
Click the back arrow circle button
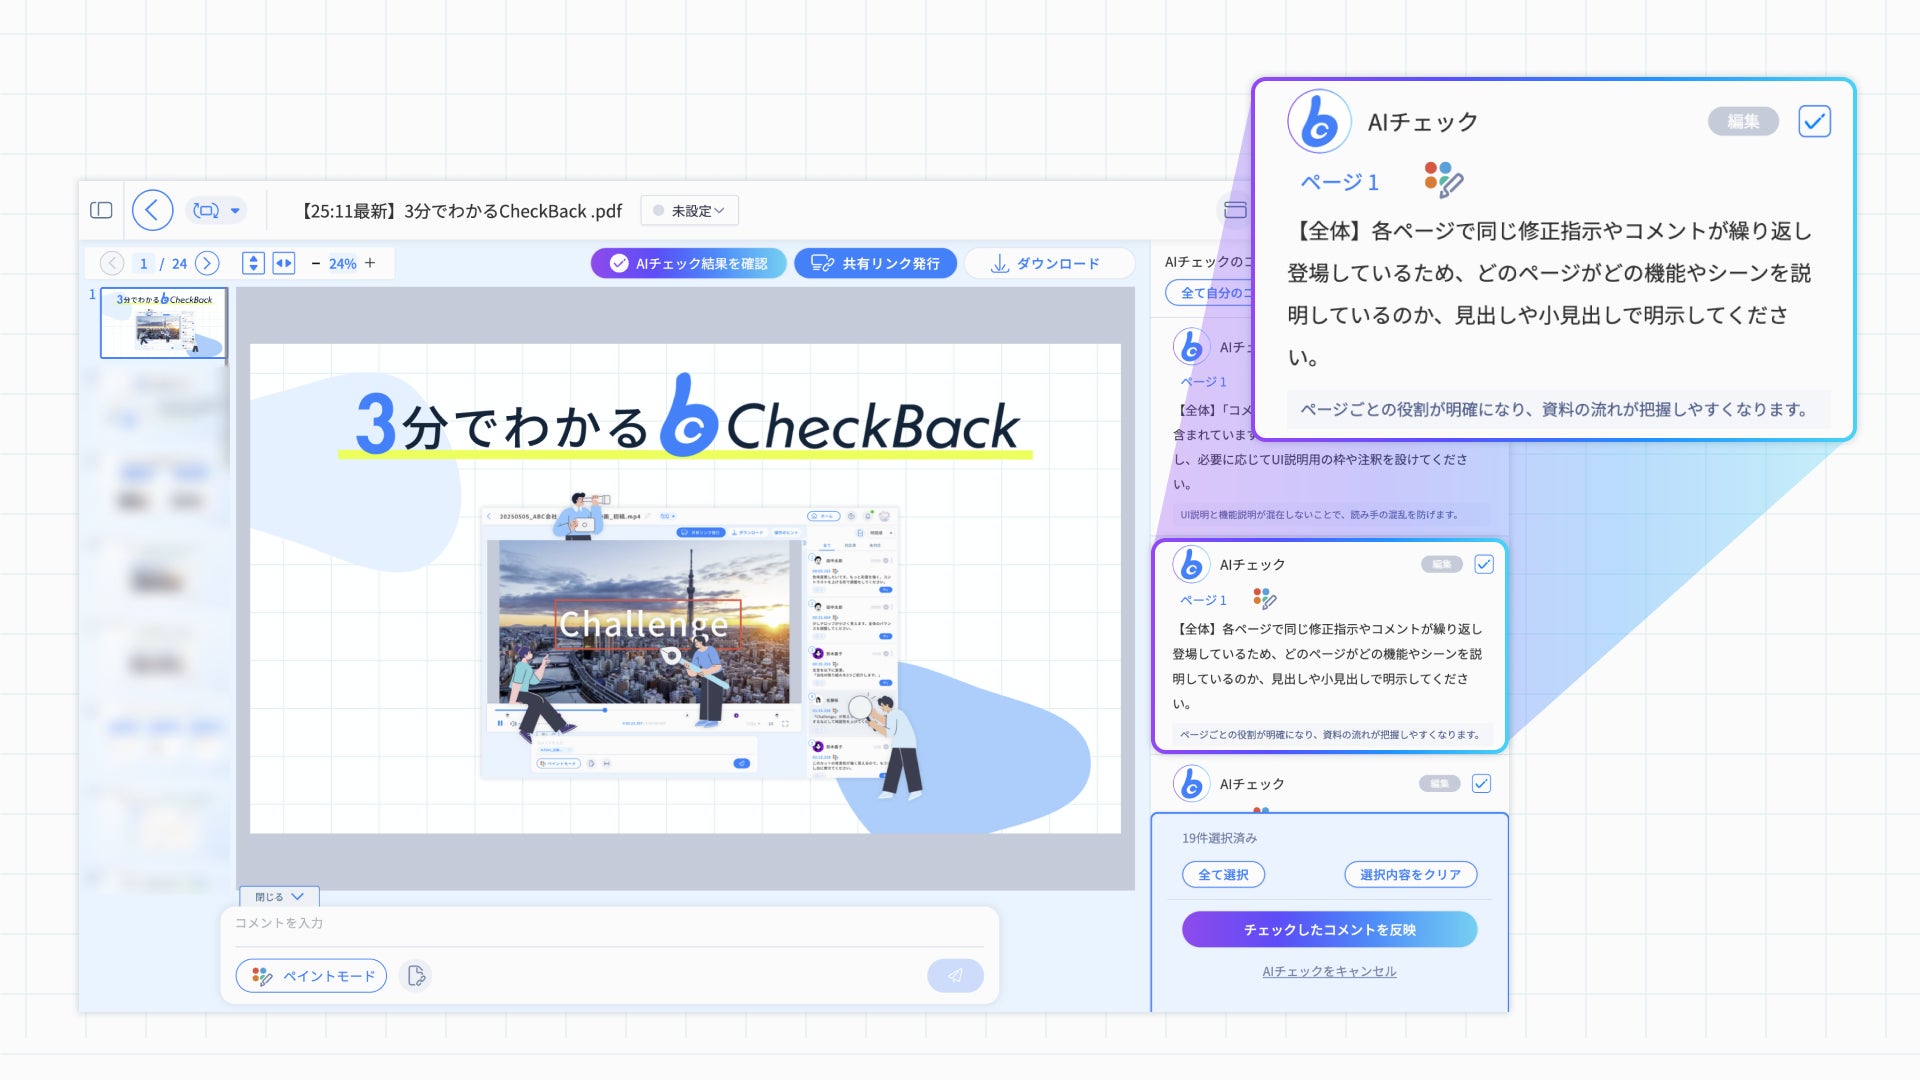coord(152,210)
